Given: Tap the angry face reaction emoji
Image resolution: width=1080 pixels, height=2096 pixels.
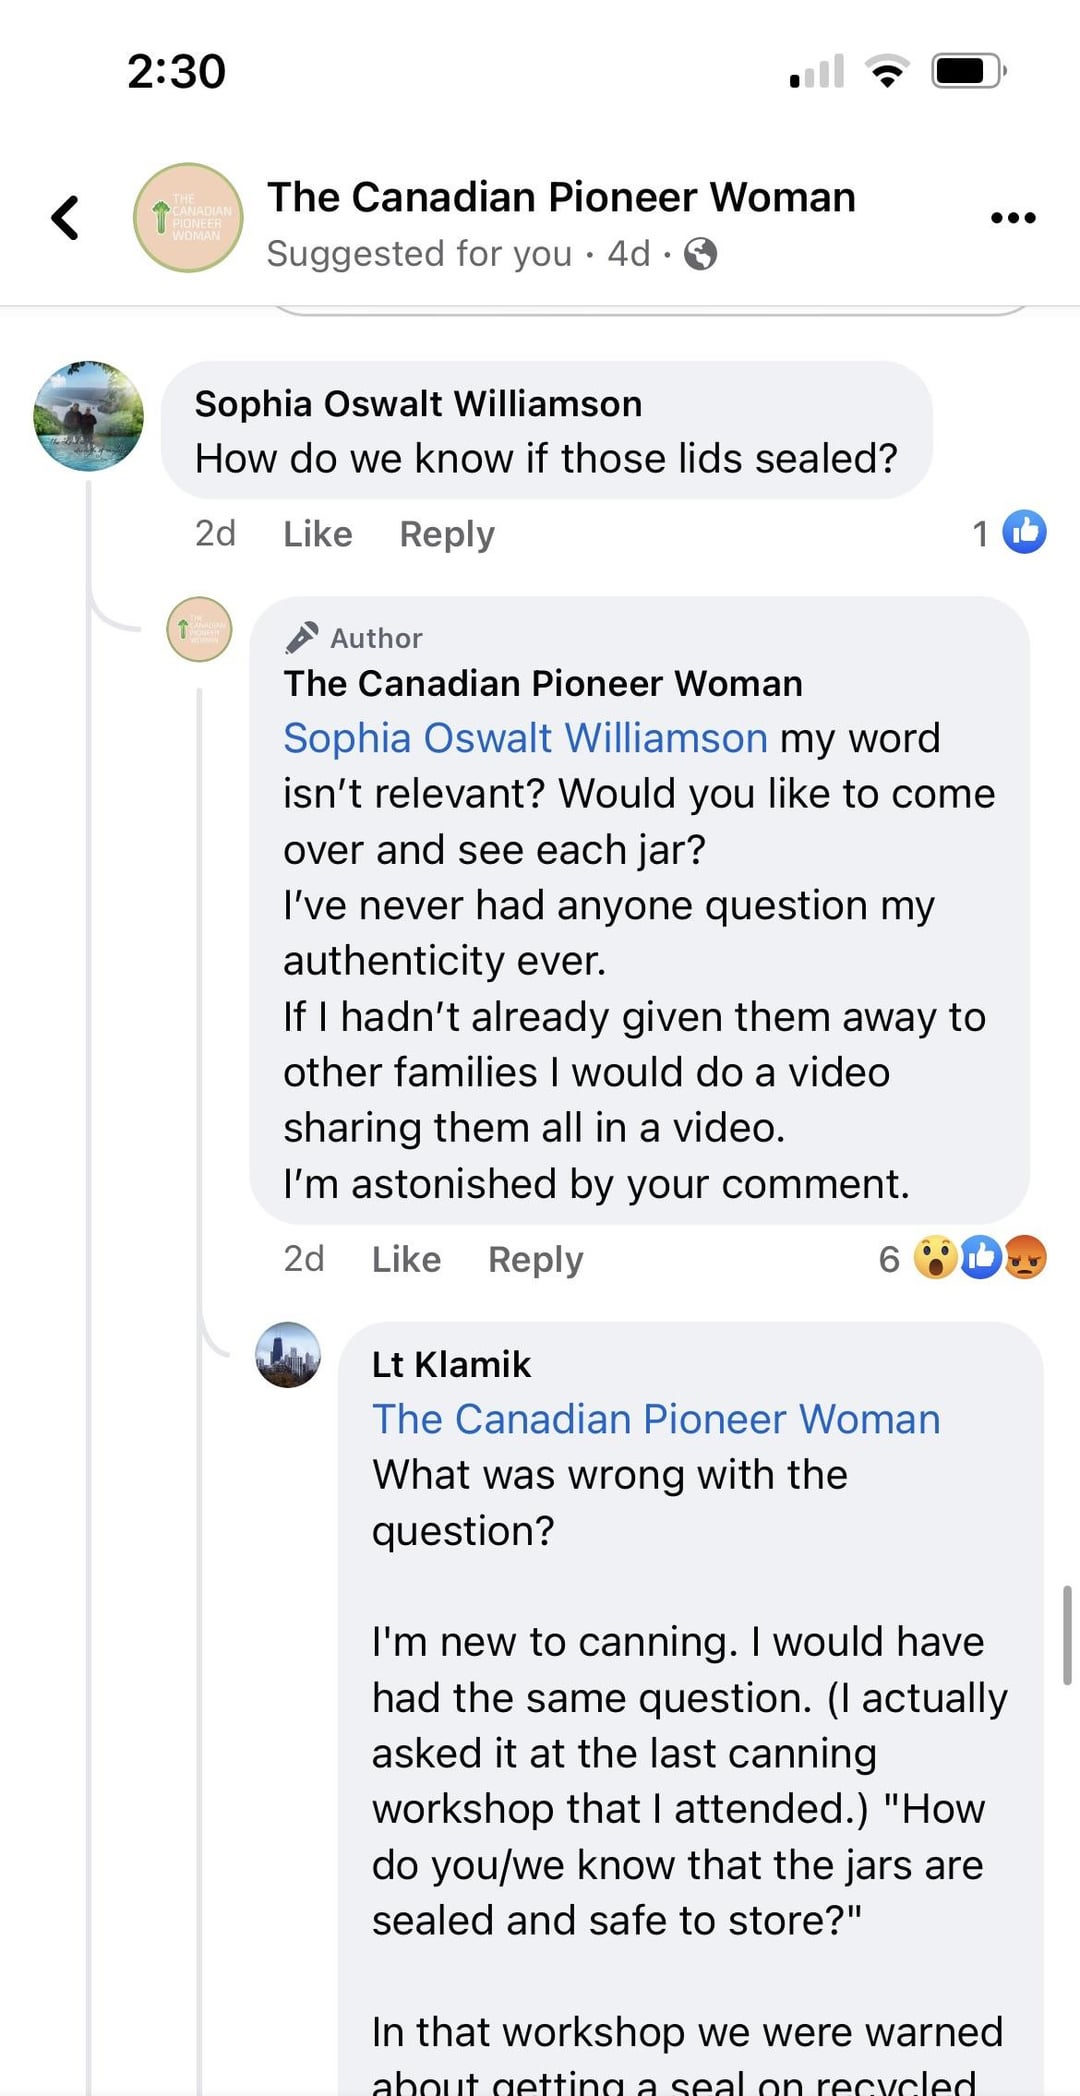Looking at the screenshot, I should [x=1026, y=1258].
